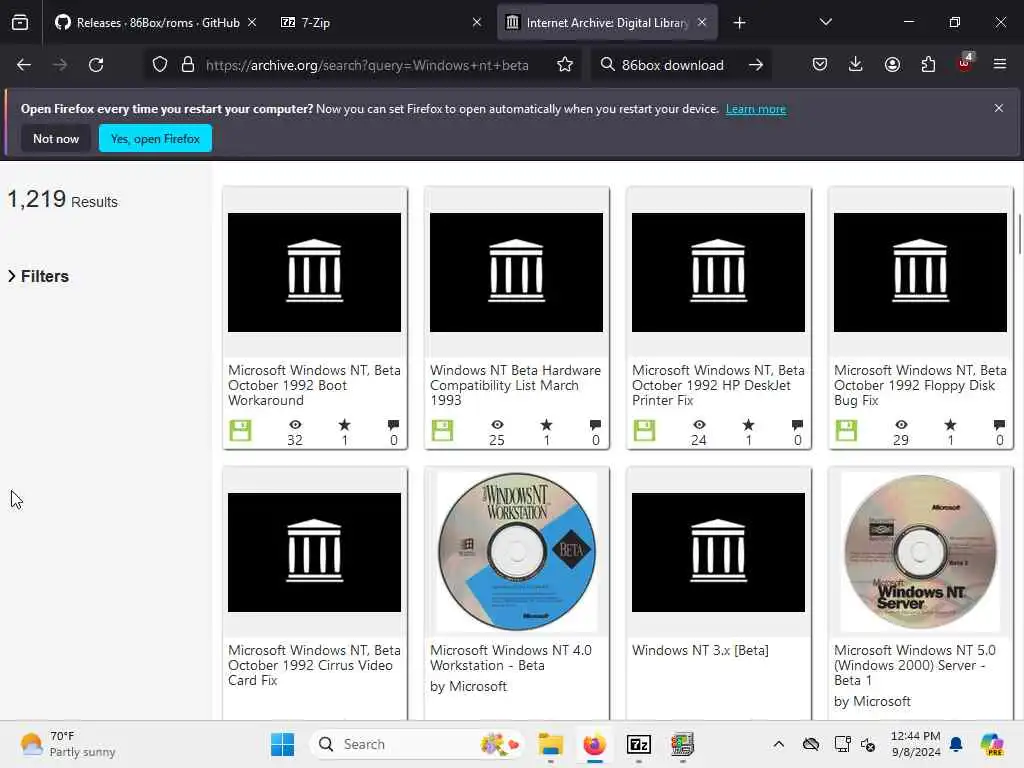
Task: Click the Firefox taskbar icon
Action: (594, 744)
